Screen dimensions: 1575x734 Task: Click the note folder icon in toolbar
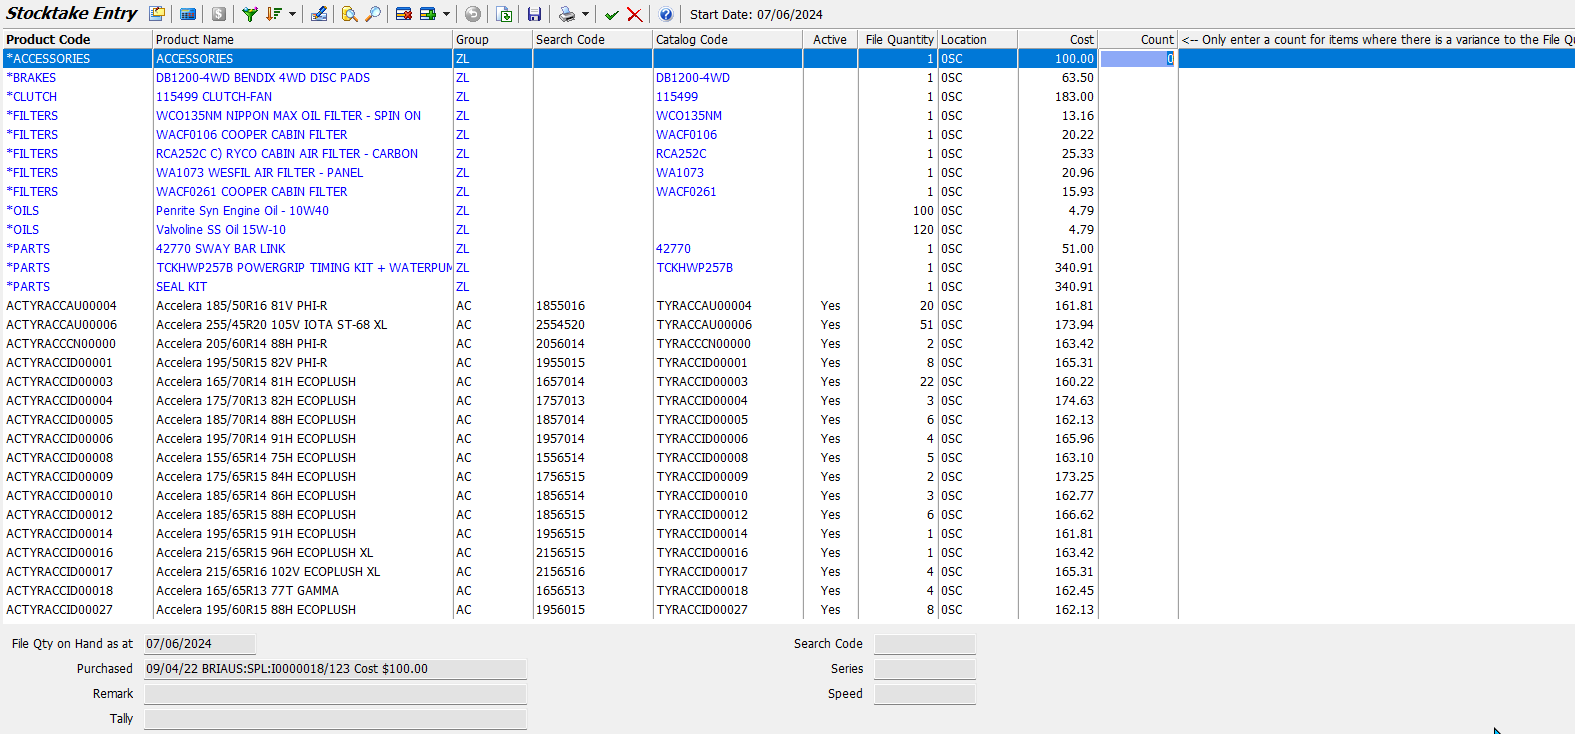coord(157,14)
